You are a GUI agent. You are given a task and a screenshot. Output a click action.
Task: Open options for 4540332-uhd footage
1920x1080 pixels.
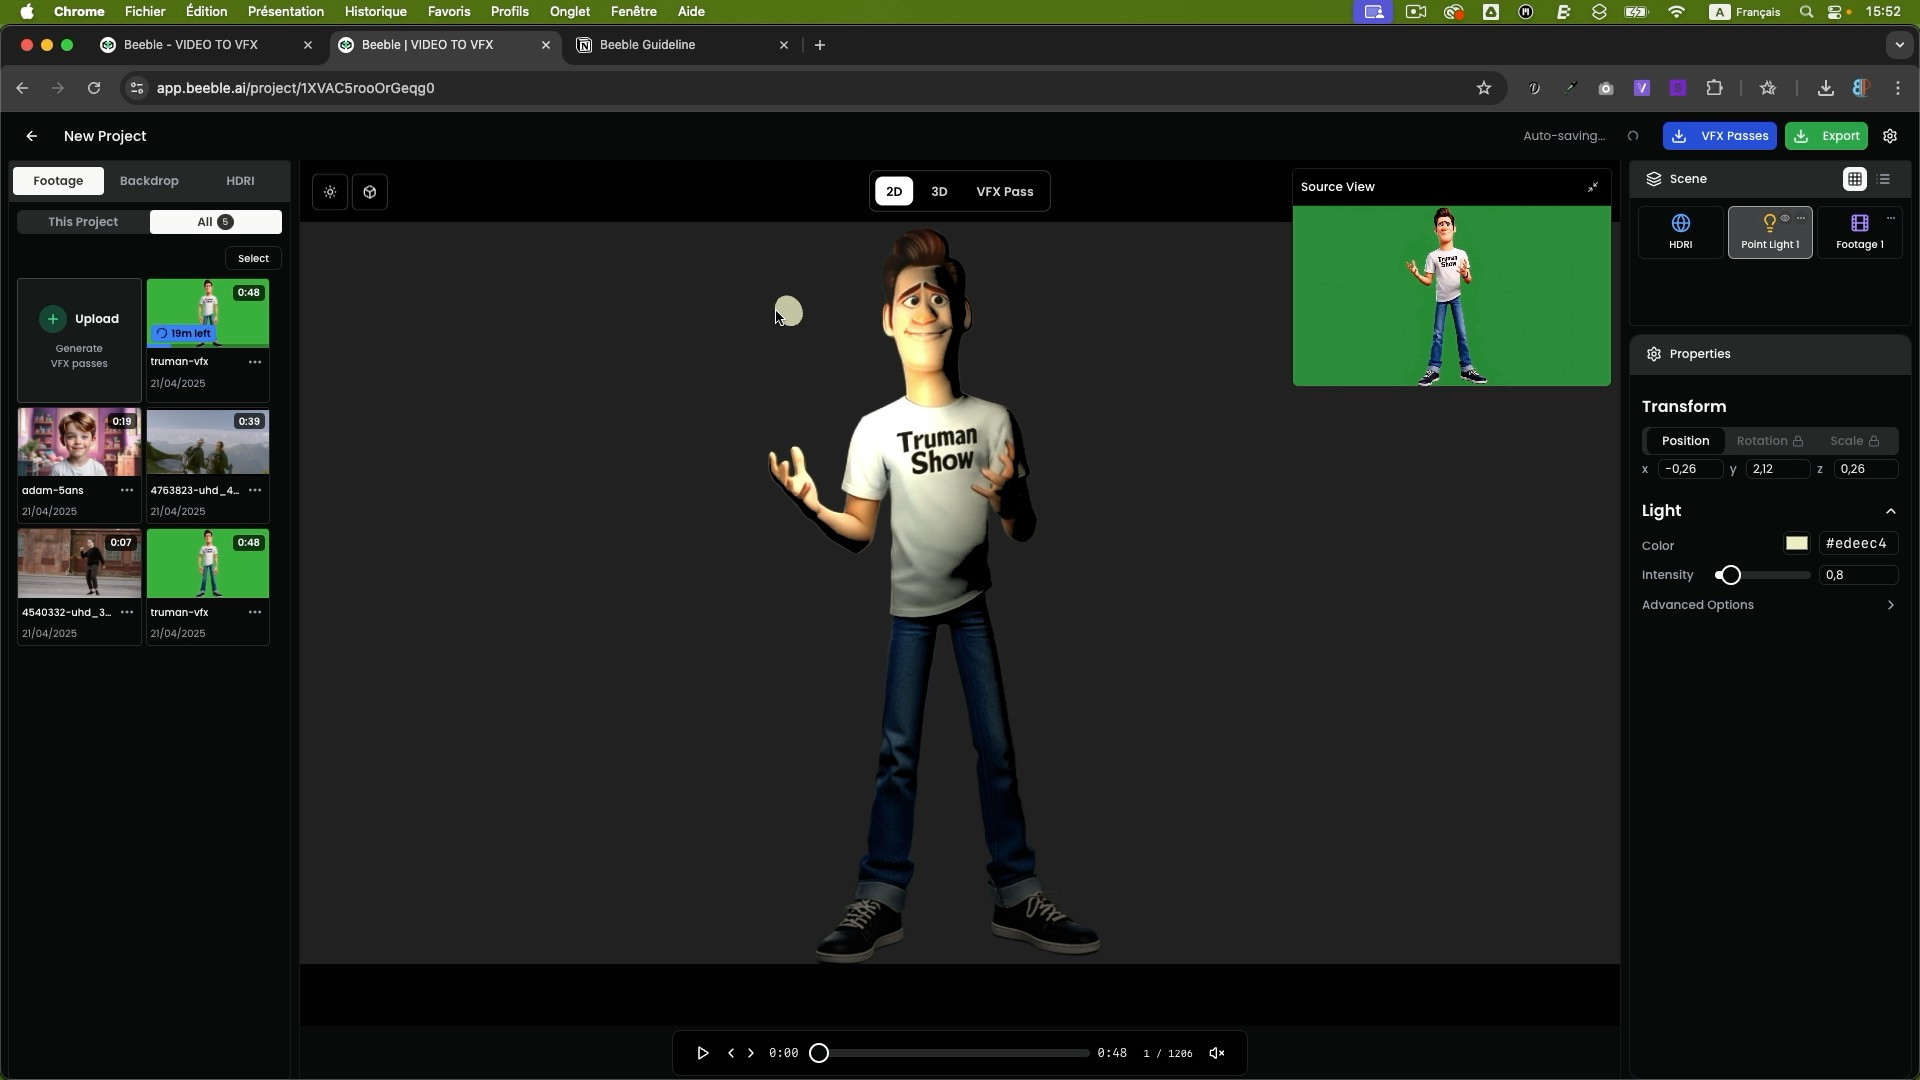(x=127, y=612)
